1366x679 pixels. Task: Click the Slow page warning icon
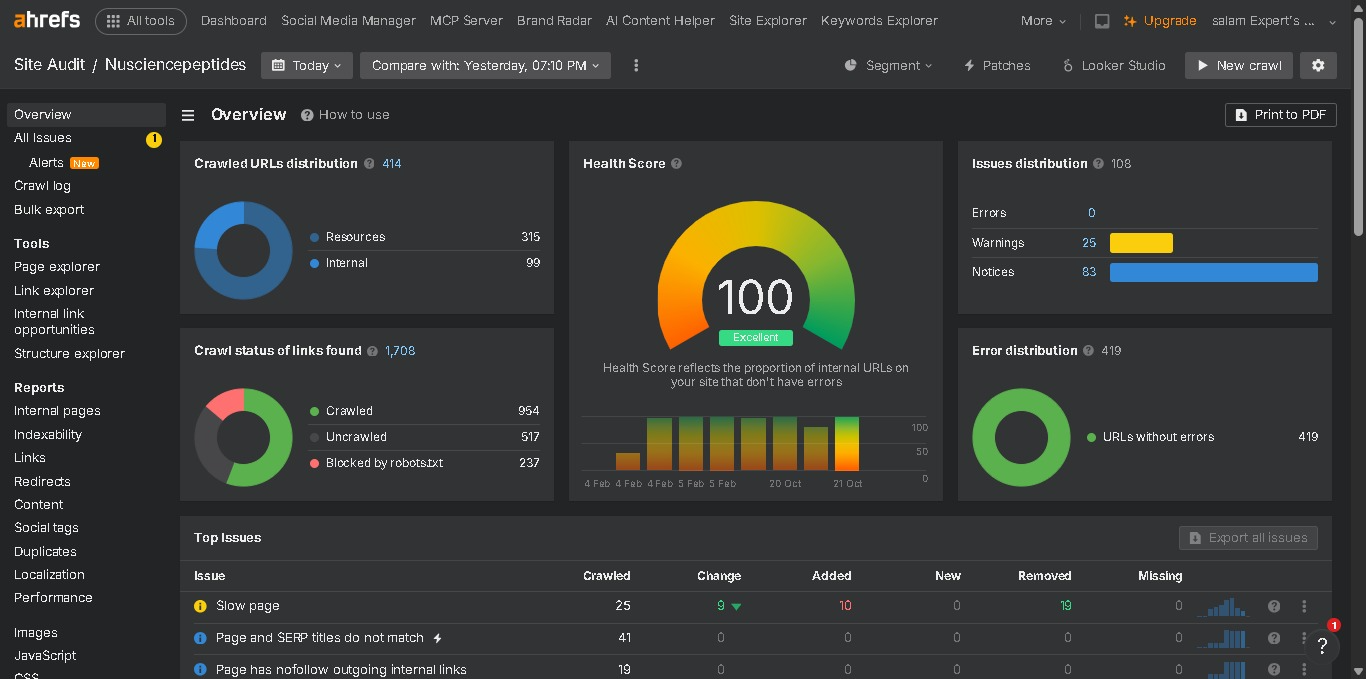click(x=200, y=606)
